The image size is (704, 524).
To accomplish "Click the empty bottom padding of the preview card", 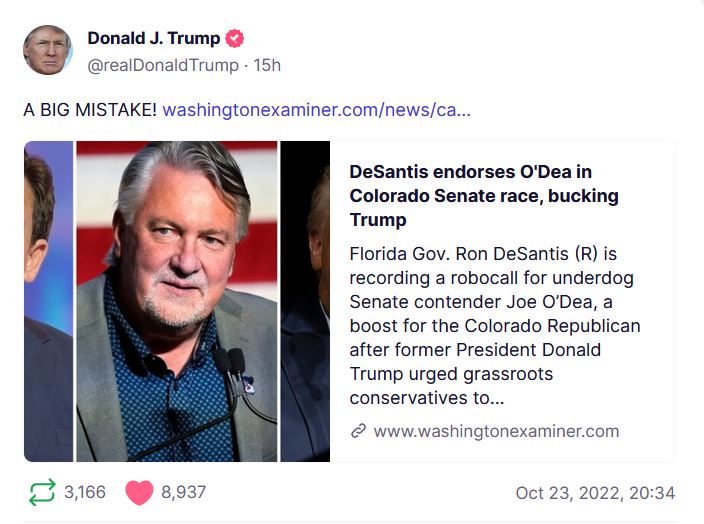I will click(x=500, y=453).
